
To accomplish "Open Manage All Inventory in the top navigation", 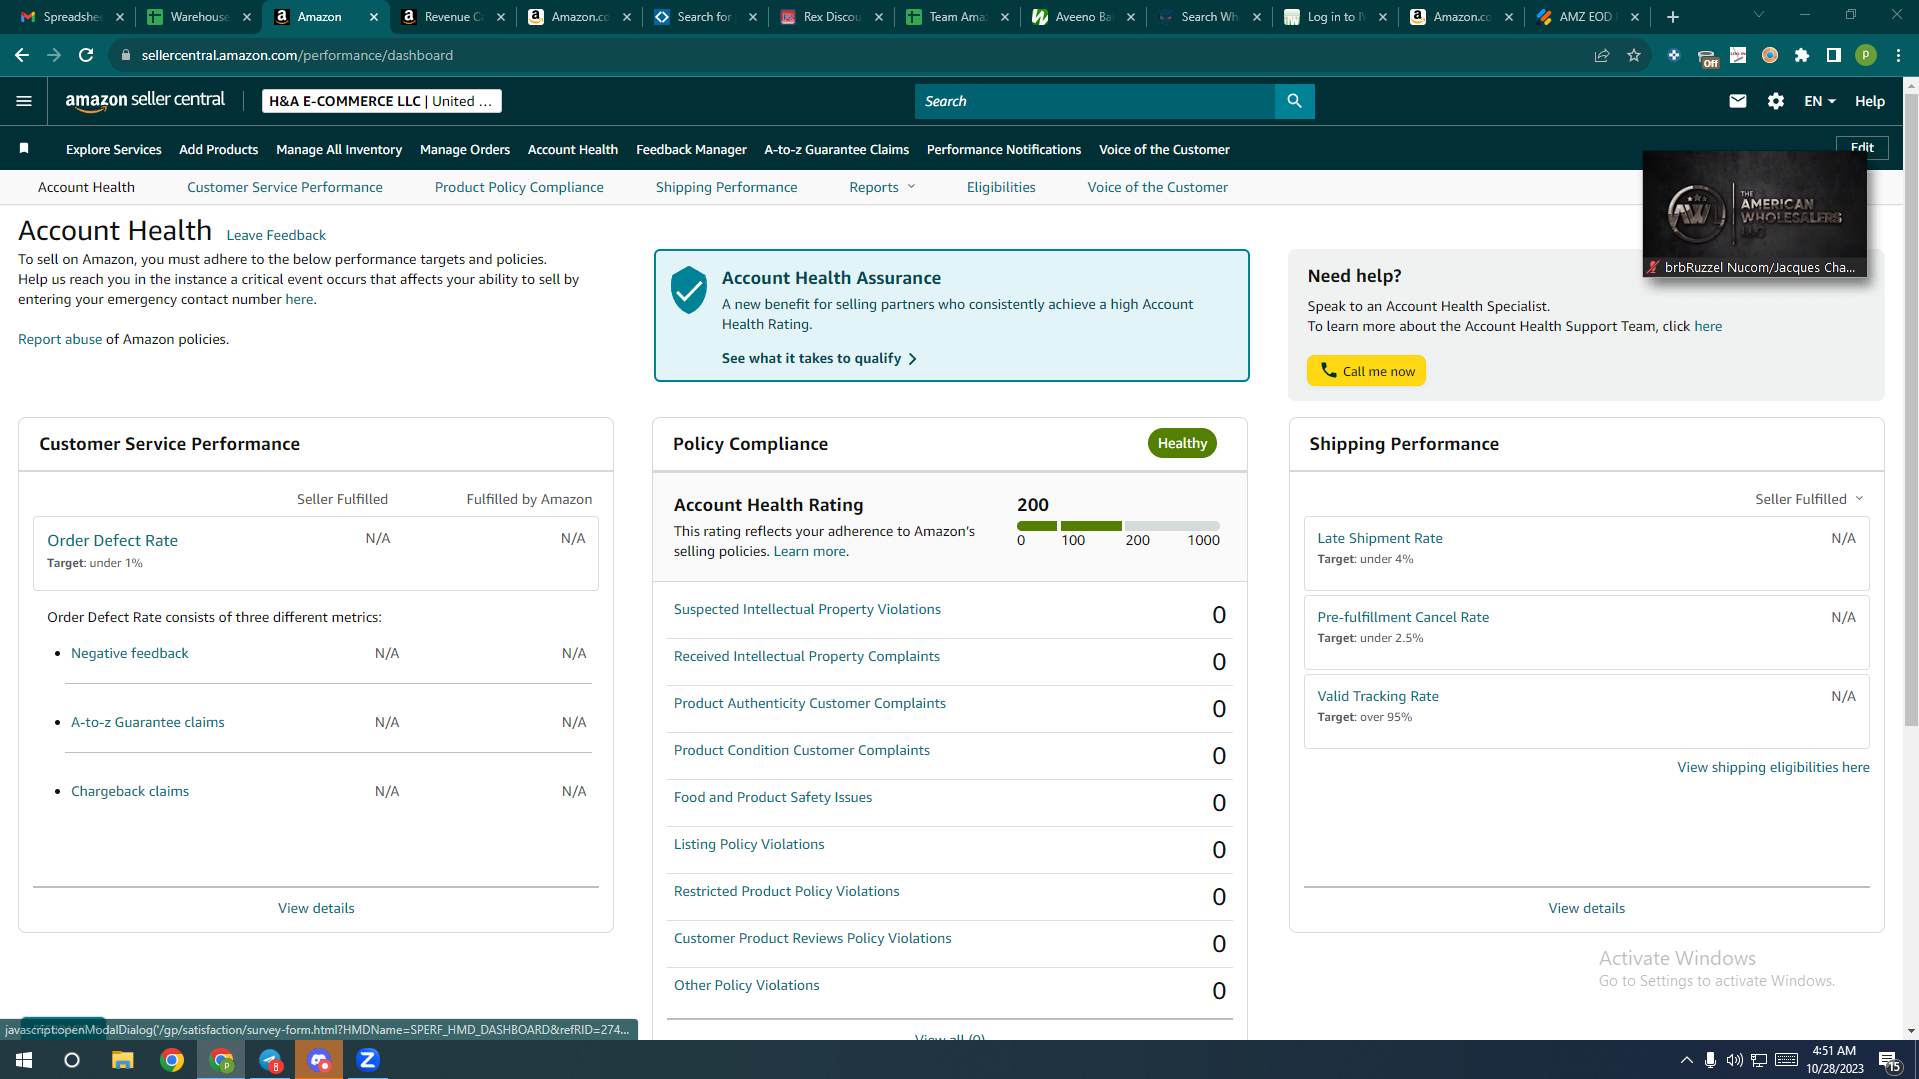I will [x=339, y=149].
